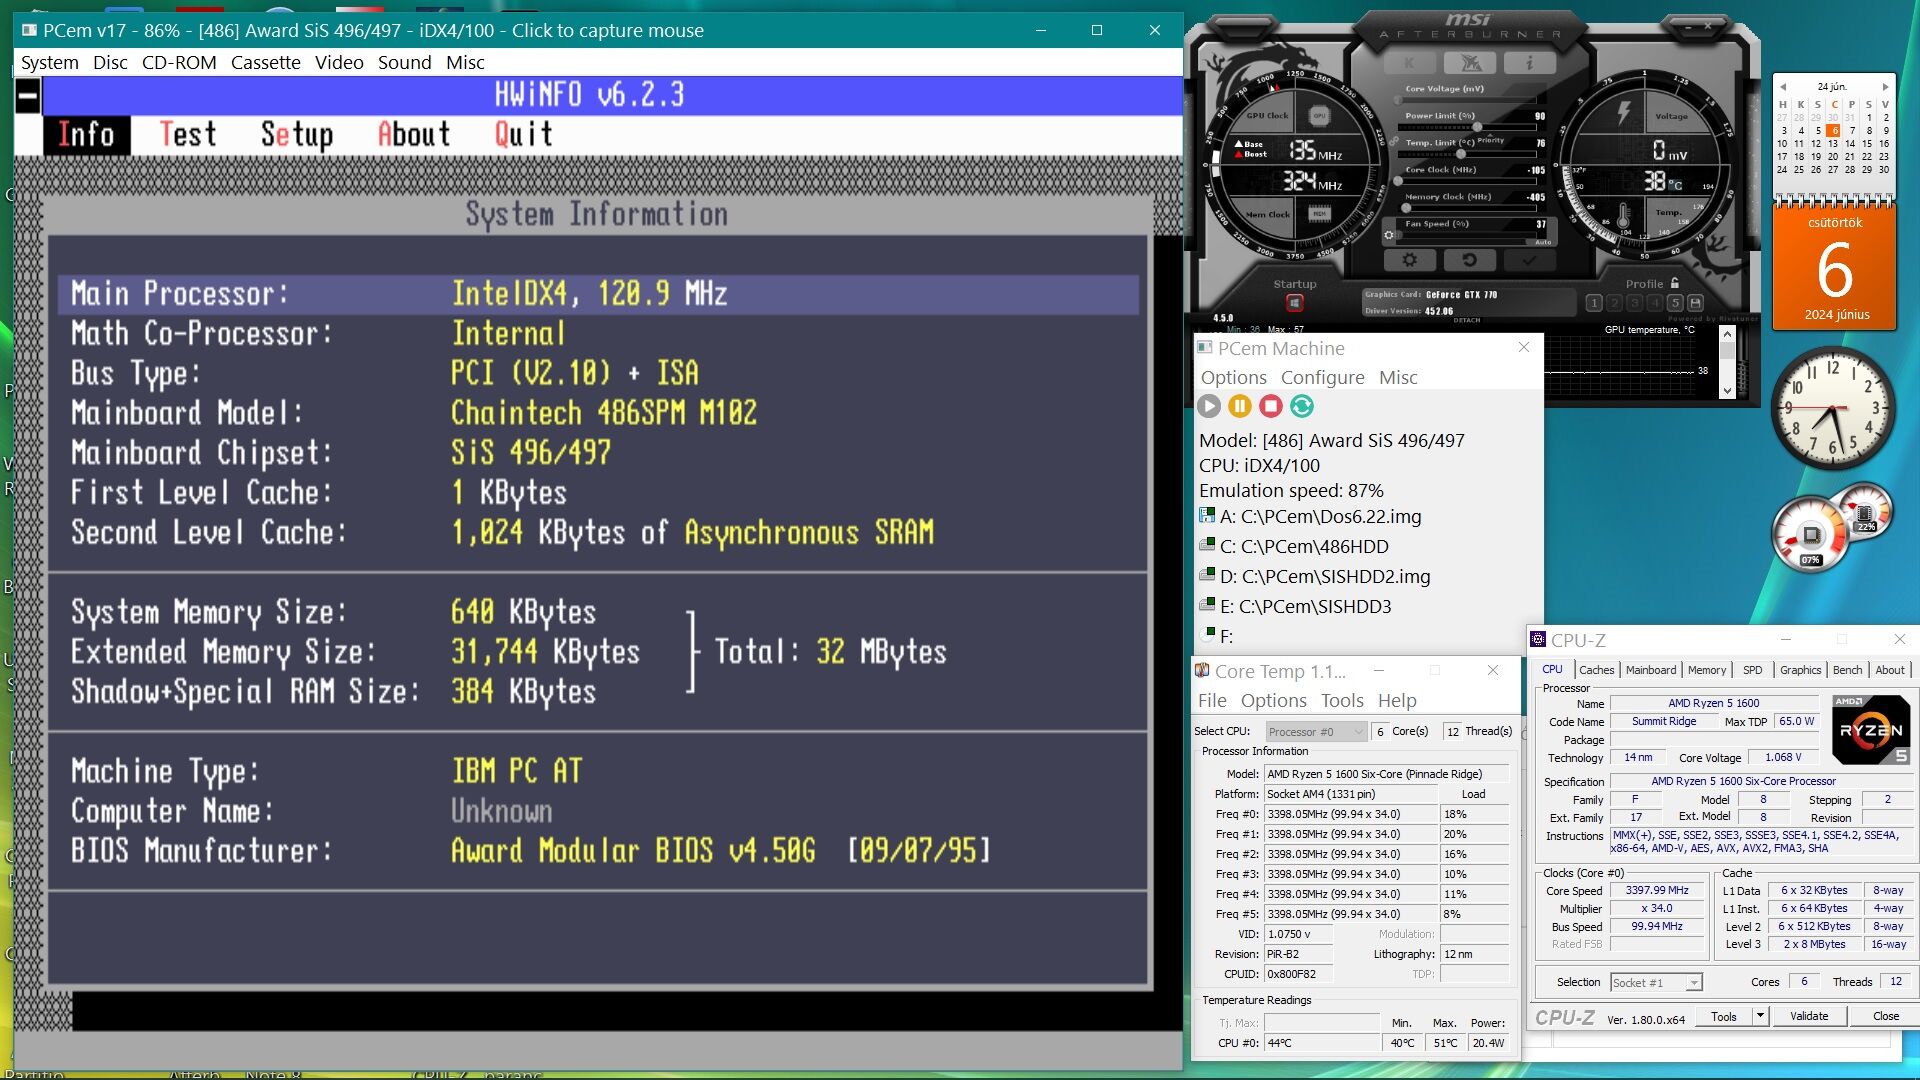Open Core Temp File menu

pyautogui.click(x=1212, y=700)
